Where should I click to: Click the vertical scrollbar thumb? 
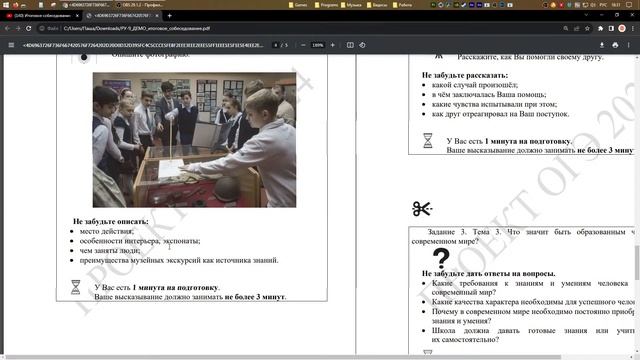click(637, 262)
